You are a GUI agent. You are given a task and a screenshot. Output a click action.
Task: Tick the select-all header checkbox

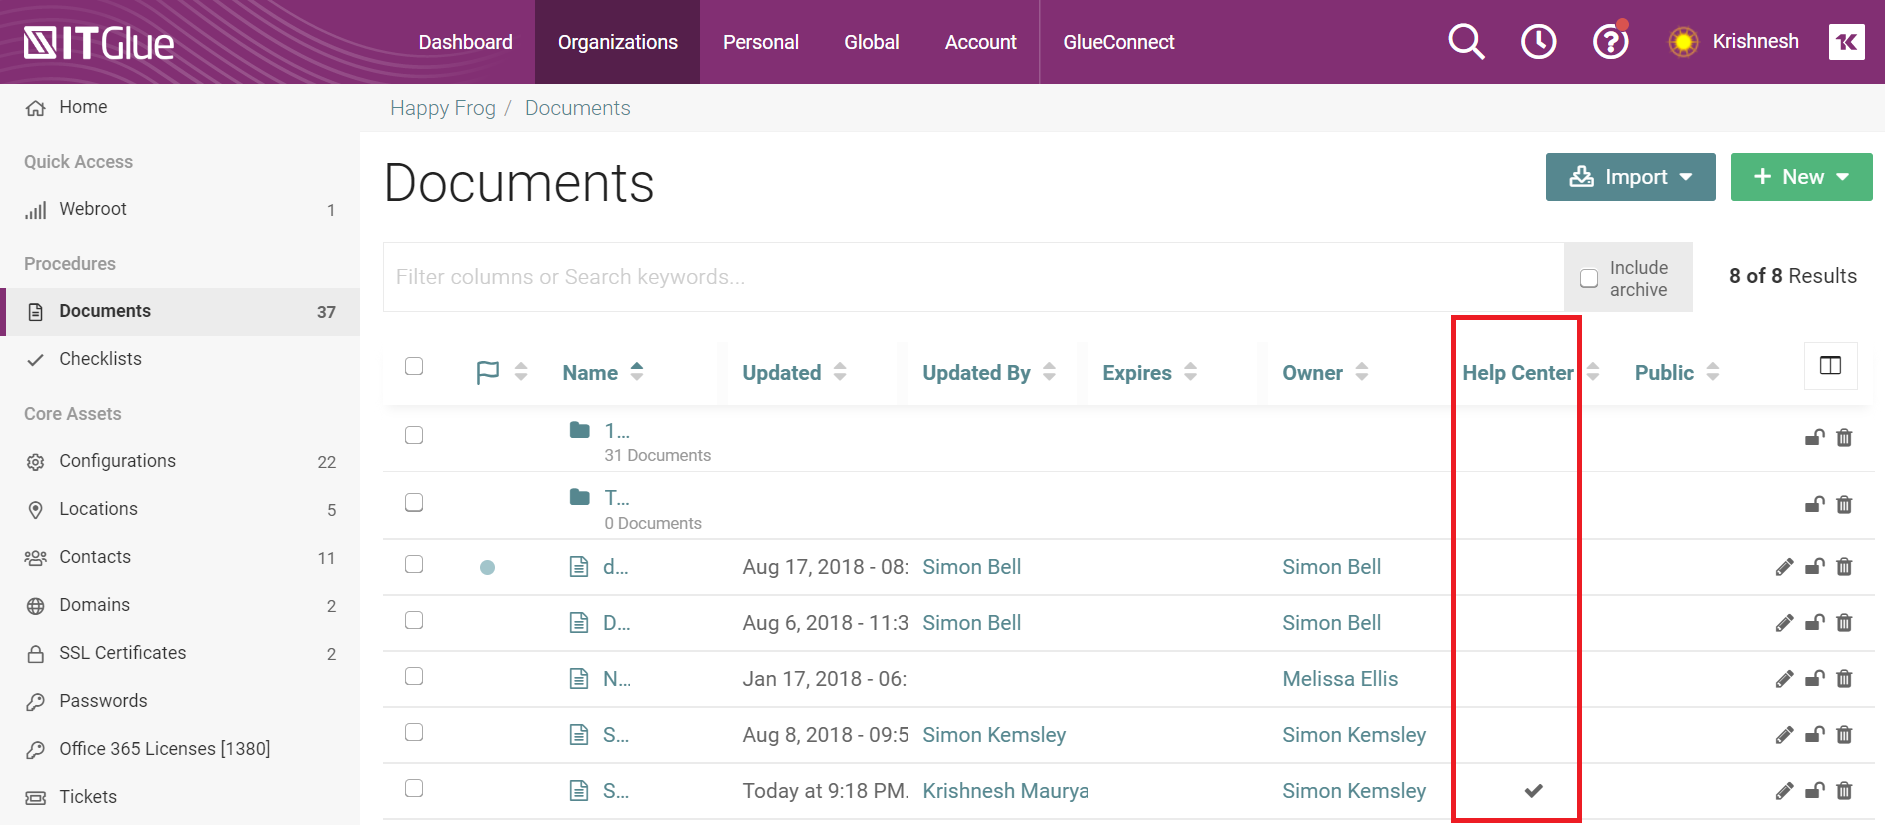tap(414, 366)
